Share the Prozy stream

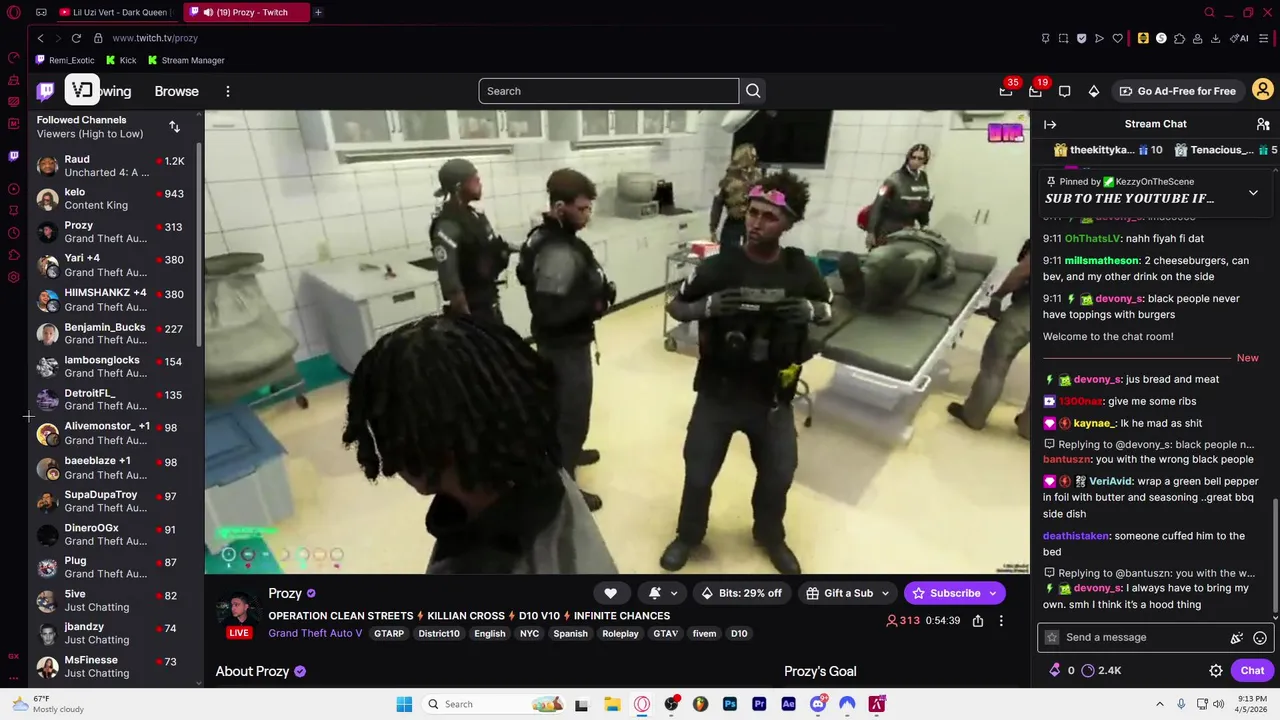(x=978, y=621)
